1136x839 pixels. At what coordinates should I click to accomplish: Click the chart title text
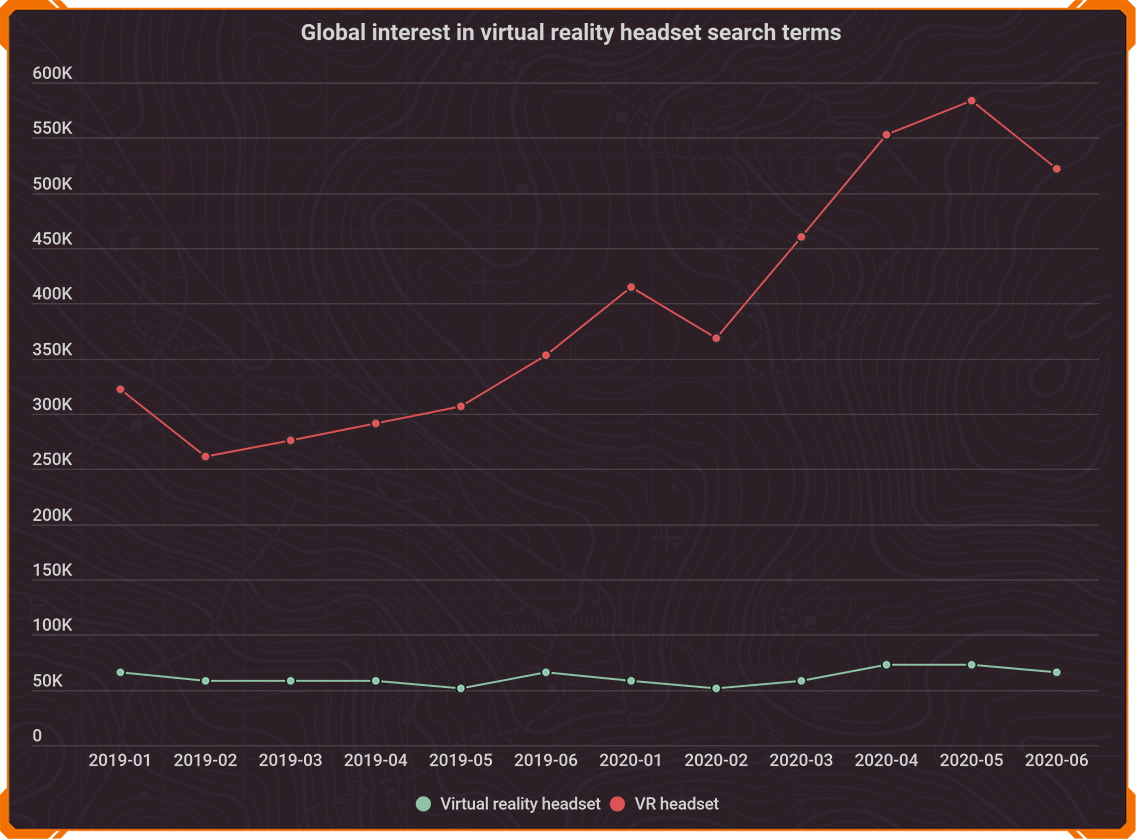coord(571,33)
